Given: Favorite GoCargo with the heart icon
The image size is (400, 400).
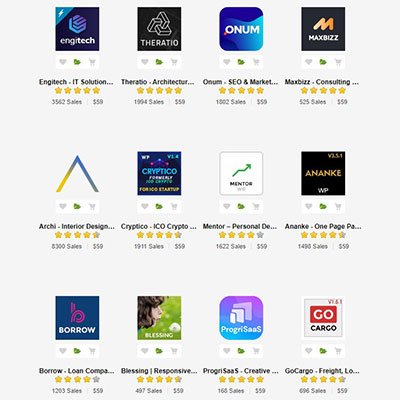Looking at the screenshot, I should pyautogui.click(x=309, y=351).
